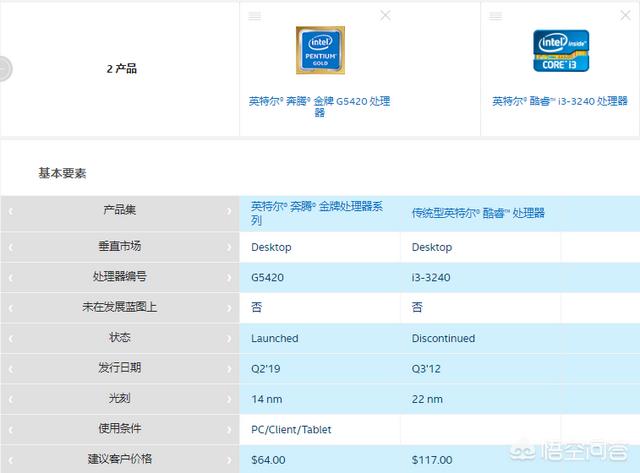This screenshot has width=640, height=473.
Task: Click right arrow on 处理器编号 row
Action: pyautogui.click(x=229, y=278)
